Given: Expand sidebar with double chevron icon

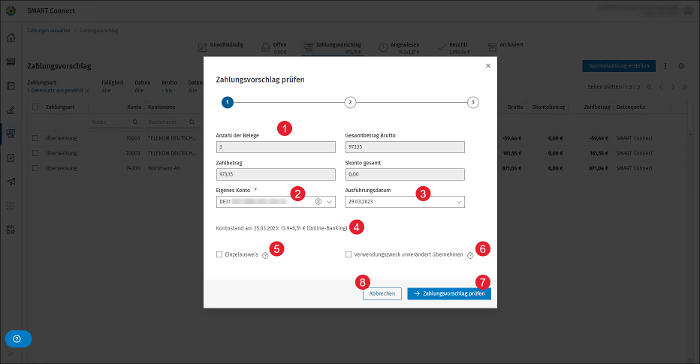Looking at the screenshot, I should (x=11, y=354).
